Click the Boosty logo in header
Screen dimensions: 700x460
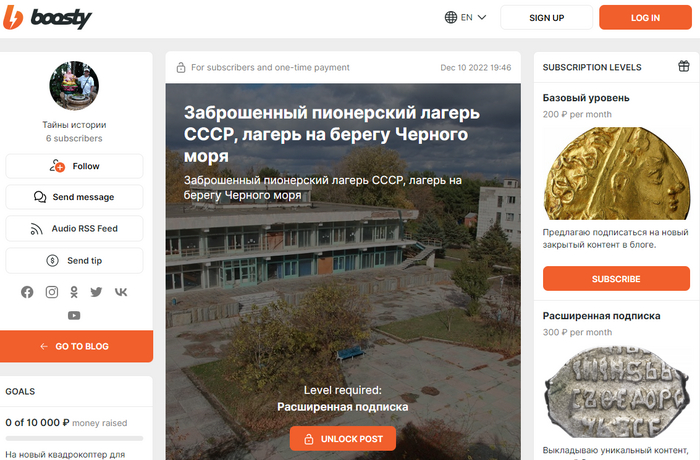tap(47, 18)
